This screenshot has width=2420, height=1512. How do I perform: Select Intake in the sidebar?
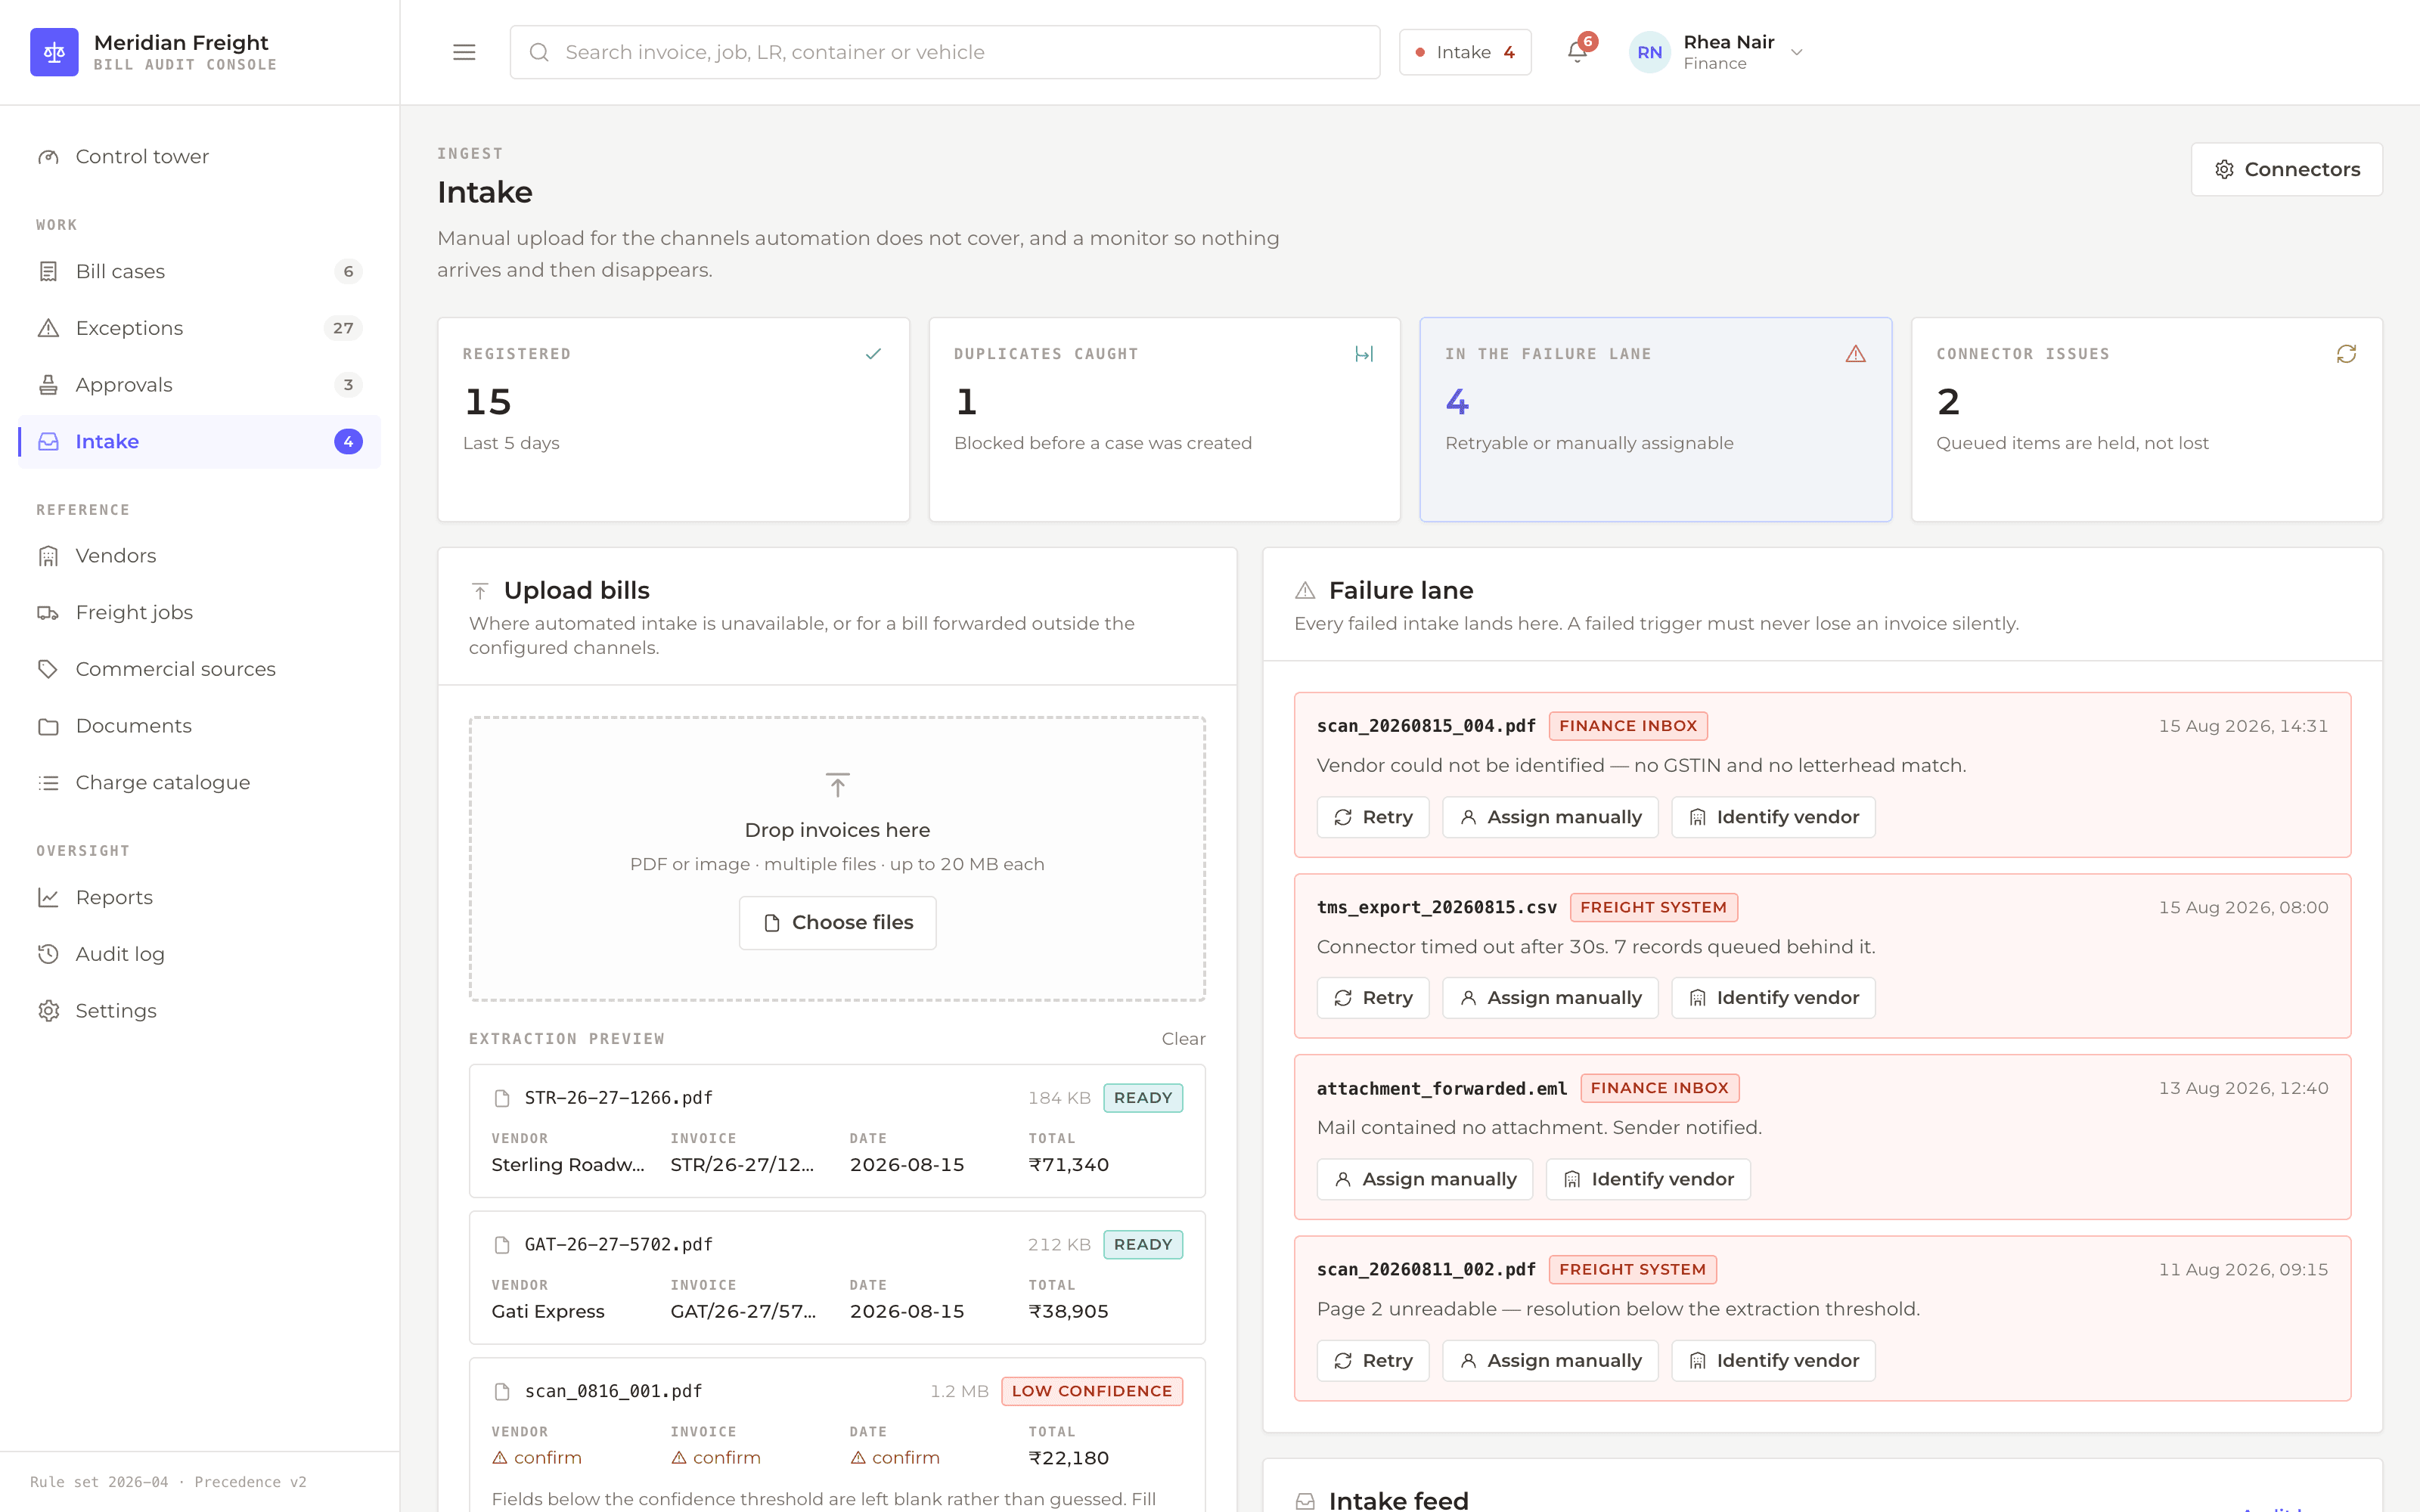(199, 442)
